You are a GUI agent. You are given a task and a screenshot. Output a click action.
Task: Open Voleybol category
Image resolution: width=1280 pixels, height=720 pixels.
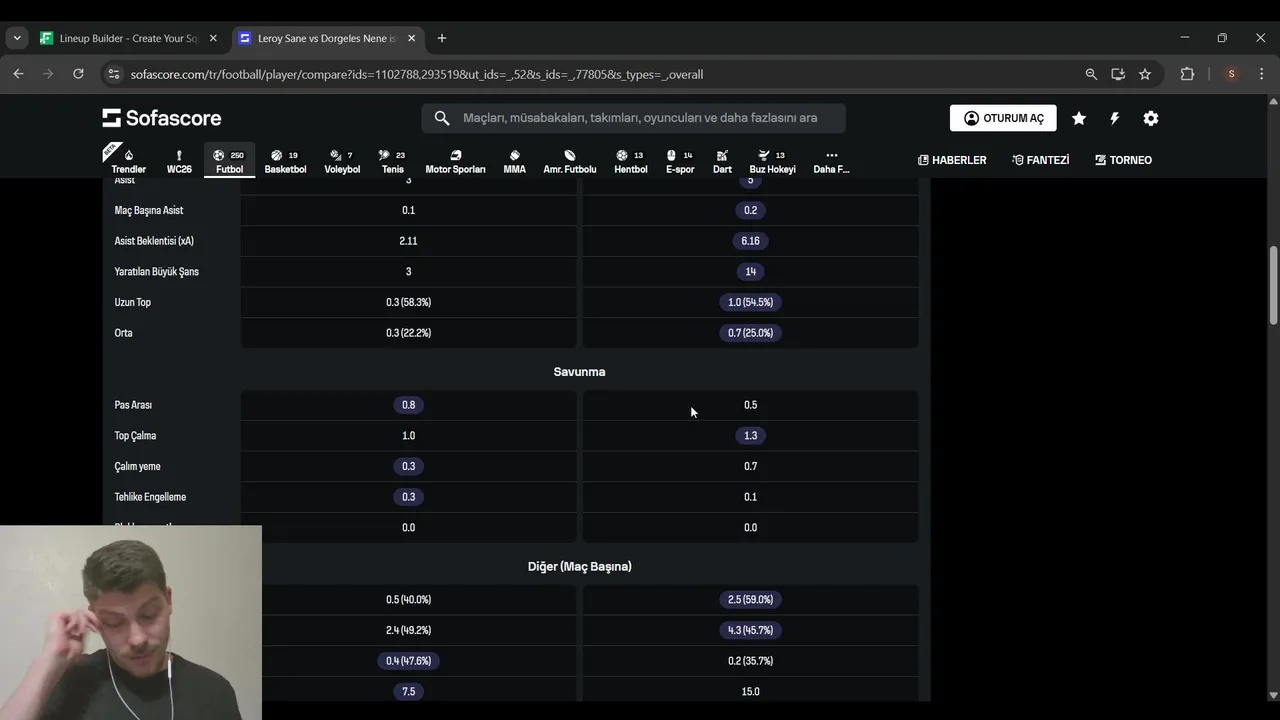pos(342,160)
